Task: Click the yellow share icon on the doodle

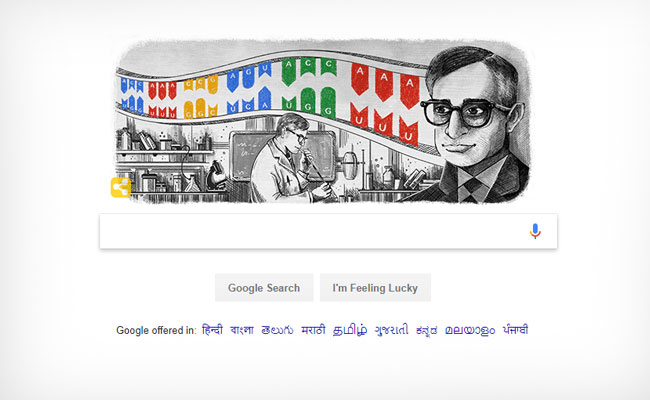Action: pyautogui.click(x=121, y=187)
